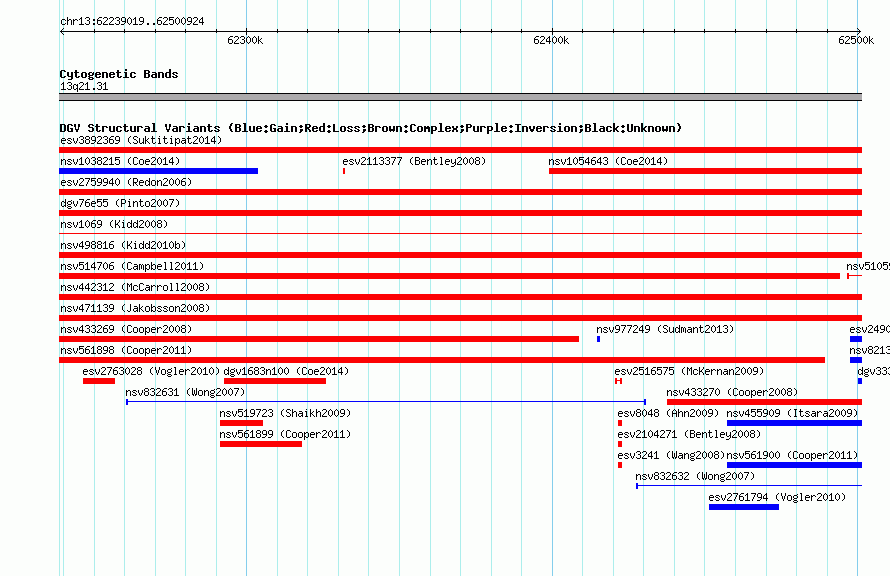Image resolution: width=890 pixels, height=576 pixels.
Task: Select esv2104271 (Bentley2008) label
Action: click(689, 434)
